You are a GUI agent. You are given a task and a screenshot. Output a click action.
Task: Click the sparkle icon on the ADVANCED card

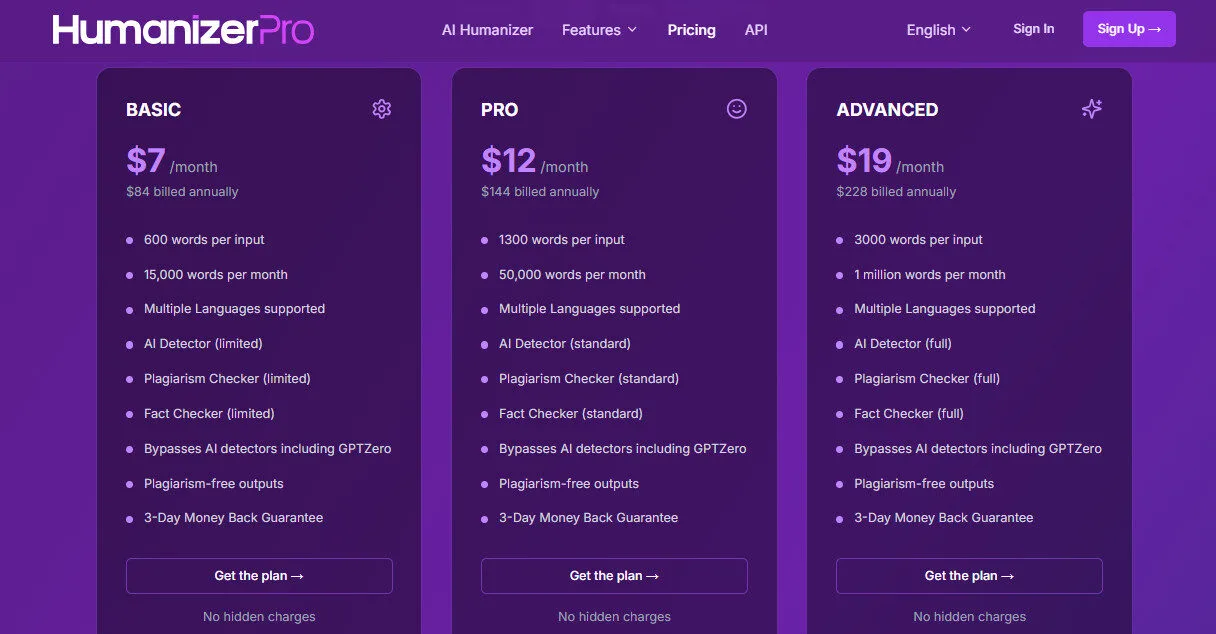point(1091,109)
